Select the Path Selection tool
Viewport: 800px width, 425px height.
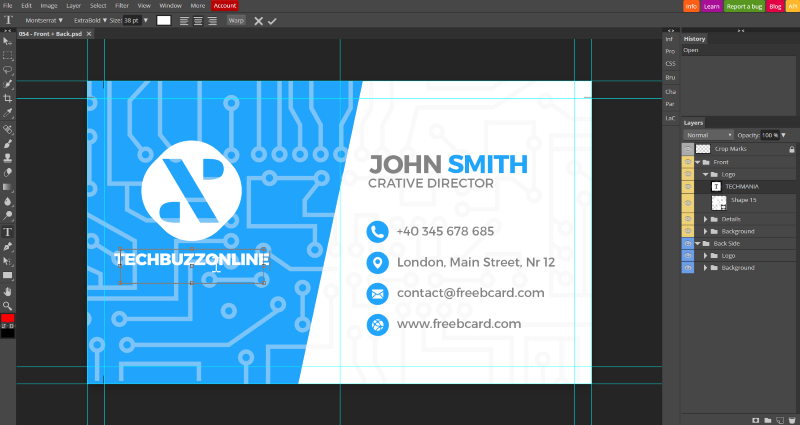8,261
